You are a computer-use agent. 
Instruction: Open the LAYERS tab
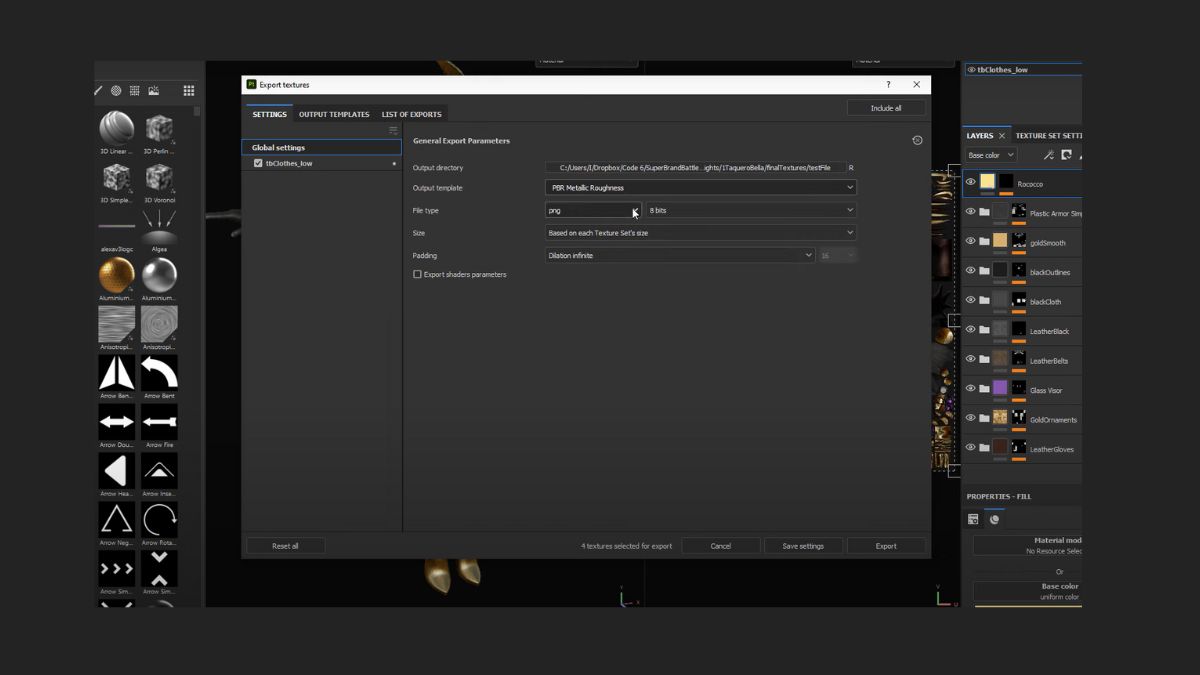click(x=980, y=136)
